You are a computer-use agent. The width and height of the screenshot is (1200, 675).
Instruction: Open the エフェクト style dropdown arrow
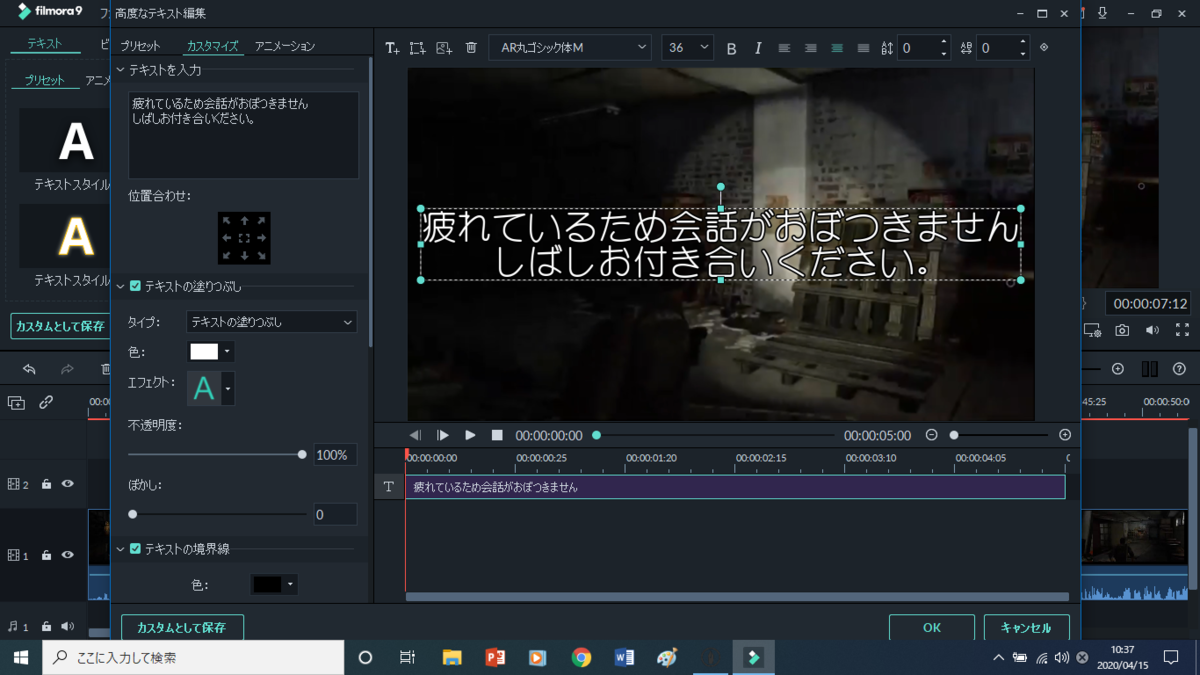click(228, 388)
